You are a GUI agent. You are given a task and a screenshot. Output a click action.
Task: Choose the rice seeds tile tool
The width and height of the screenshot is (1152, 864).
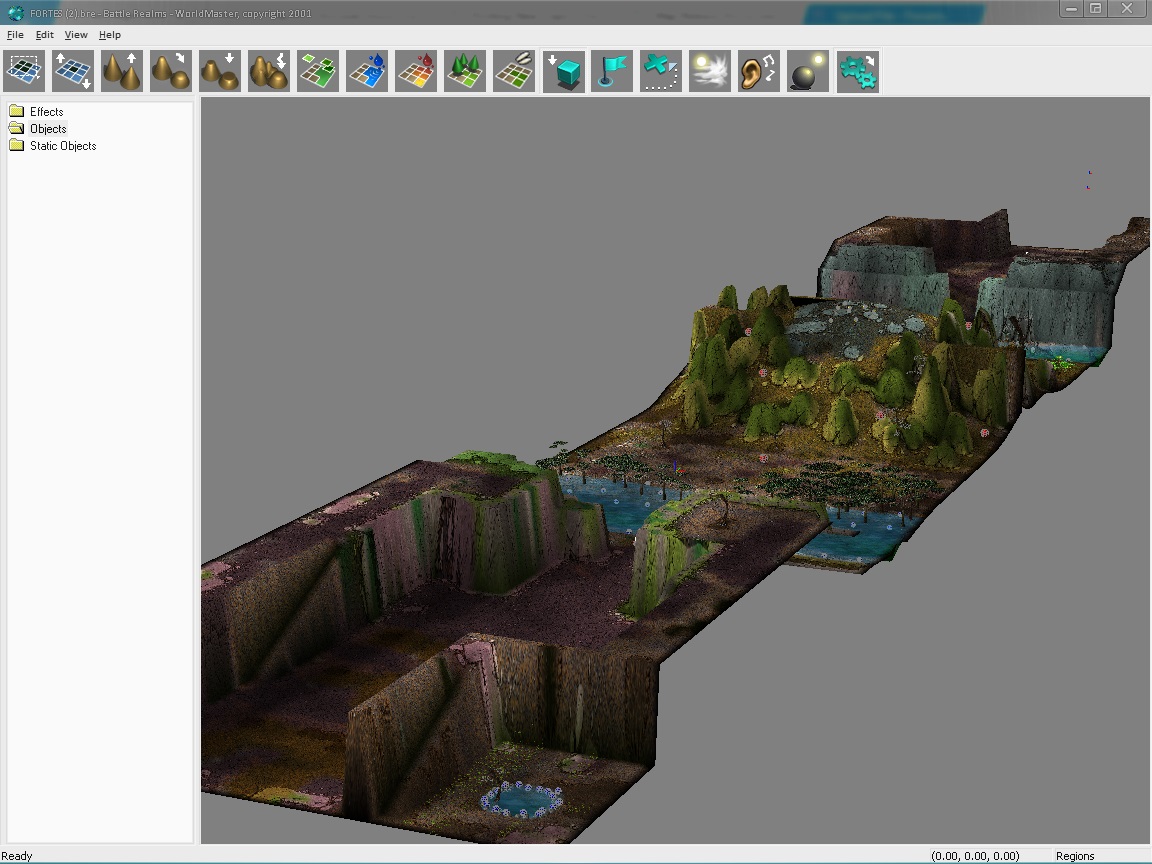(514, 71)
